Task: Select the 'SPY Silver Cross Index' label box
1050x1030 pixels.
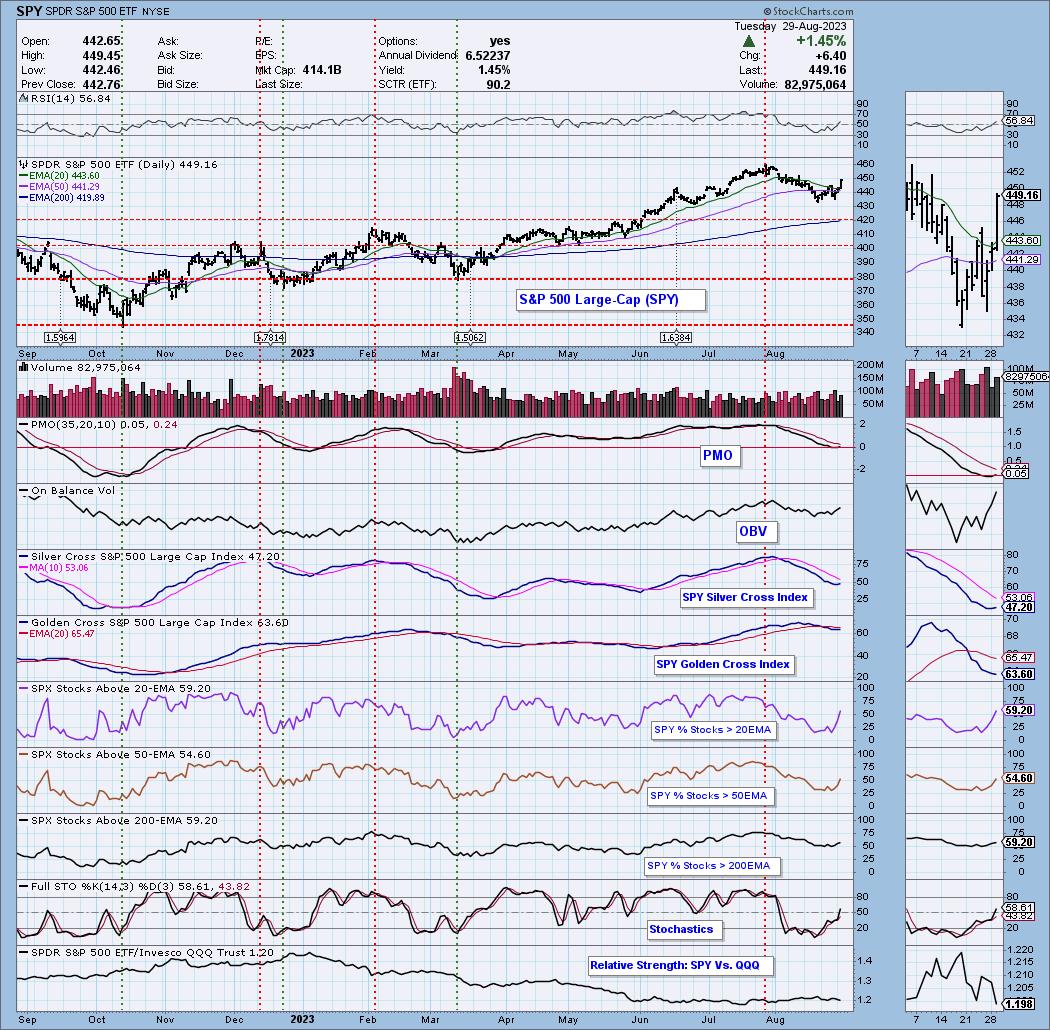Action: [745, 597]
